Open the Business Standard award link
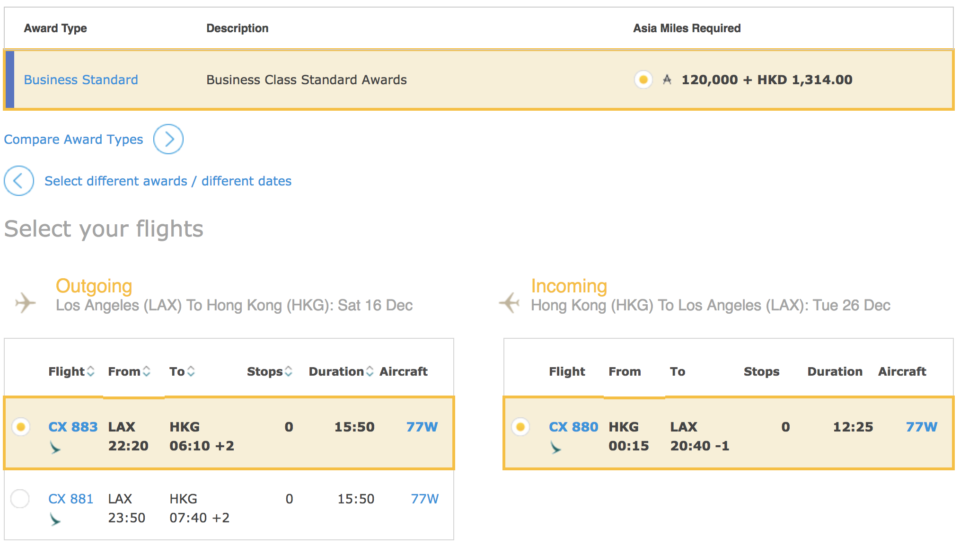 [x=81, y=80]
